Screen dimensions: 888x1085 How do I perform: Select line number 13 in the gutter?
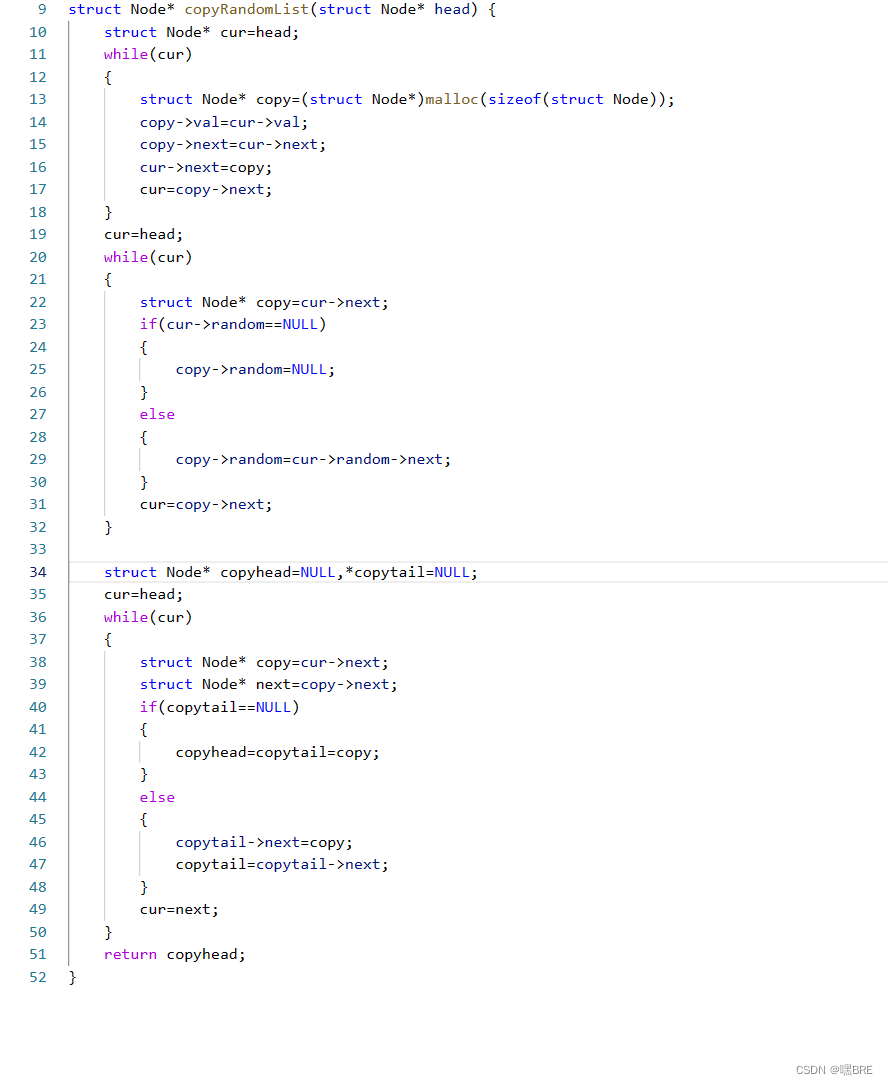pyautogui.click(x=38, y=100)
